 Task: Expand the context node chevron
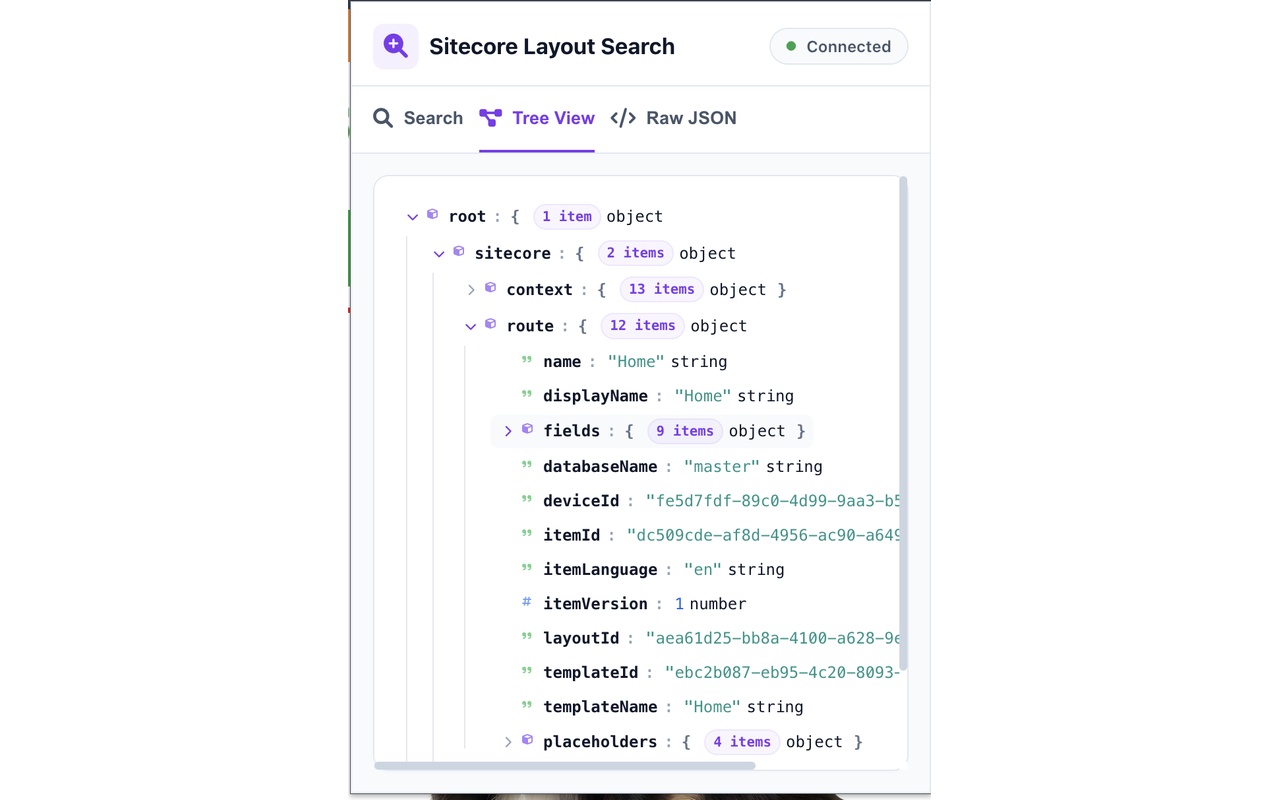click(471, 290)
